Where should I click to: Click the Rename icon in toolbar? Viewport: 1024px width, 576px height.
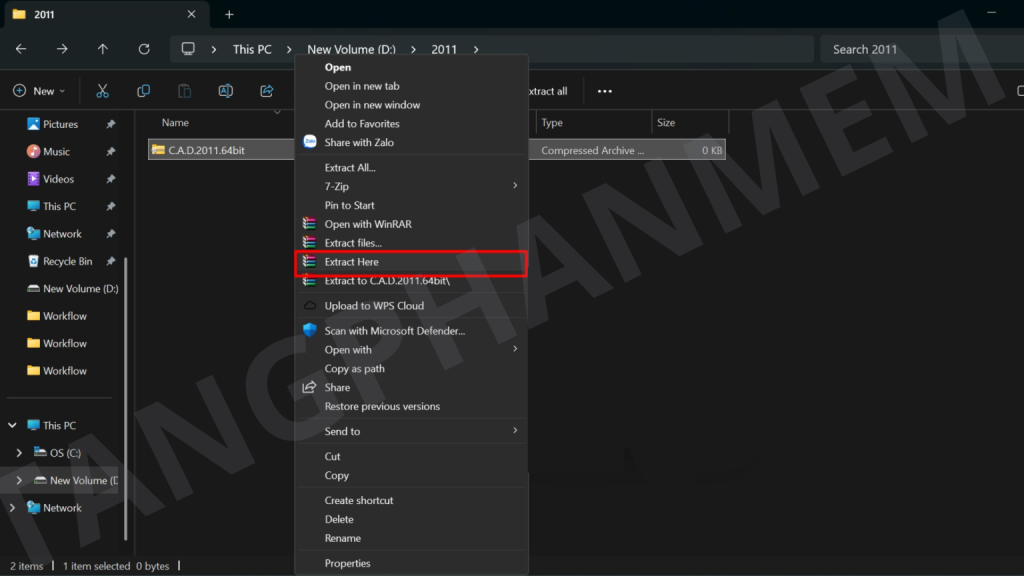point(226,91)
